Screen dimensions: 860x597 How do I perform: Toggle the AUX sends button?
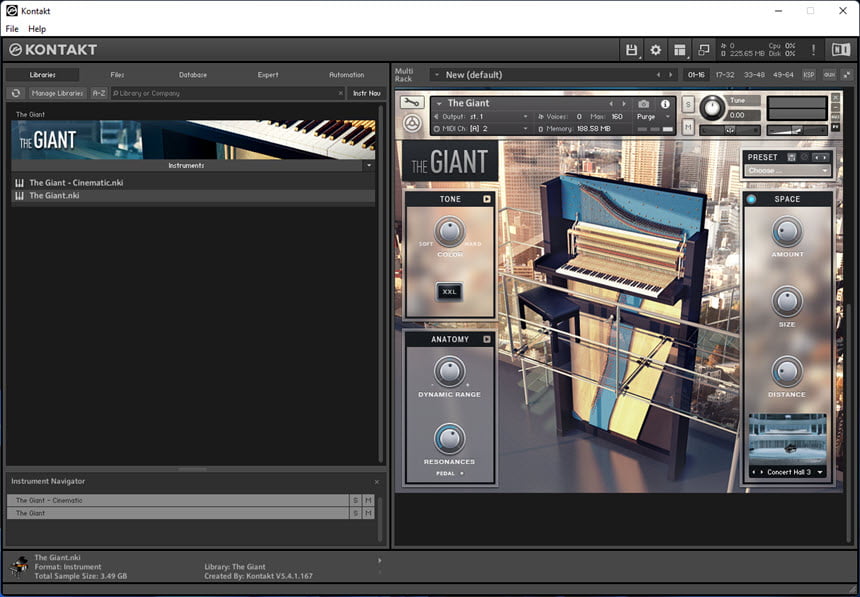coord(829,75)
